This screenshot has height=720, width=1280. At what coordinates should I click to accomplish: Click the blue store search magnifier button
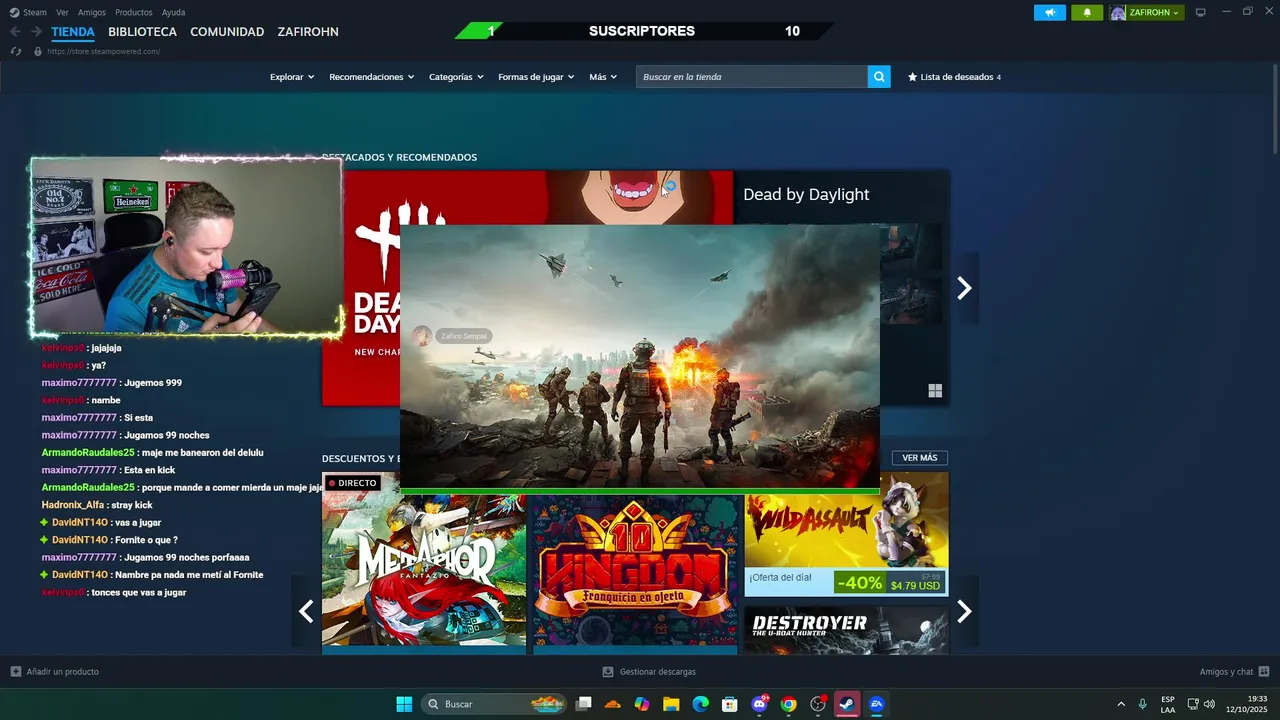pyautogui.click(x=879, y=77)
